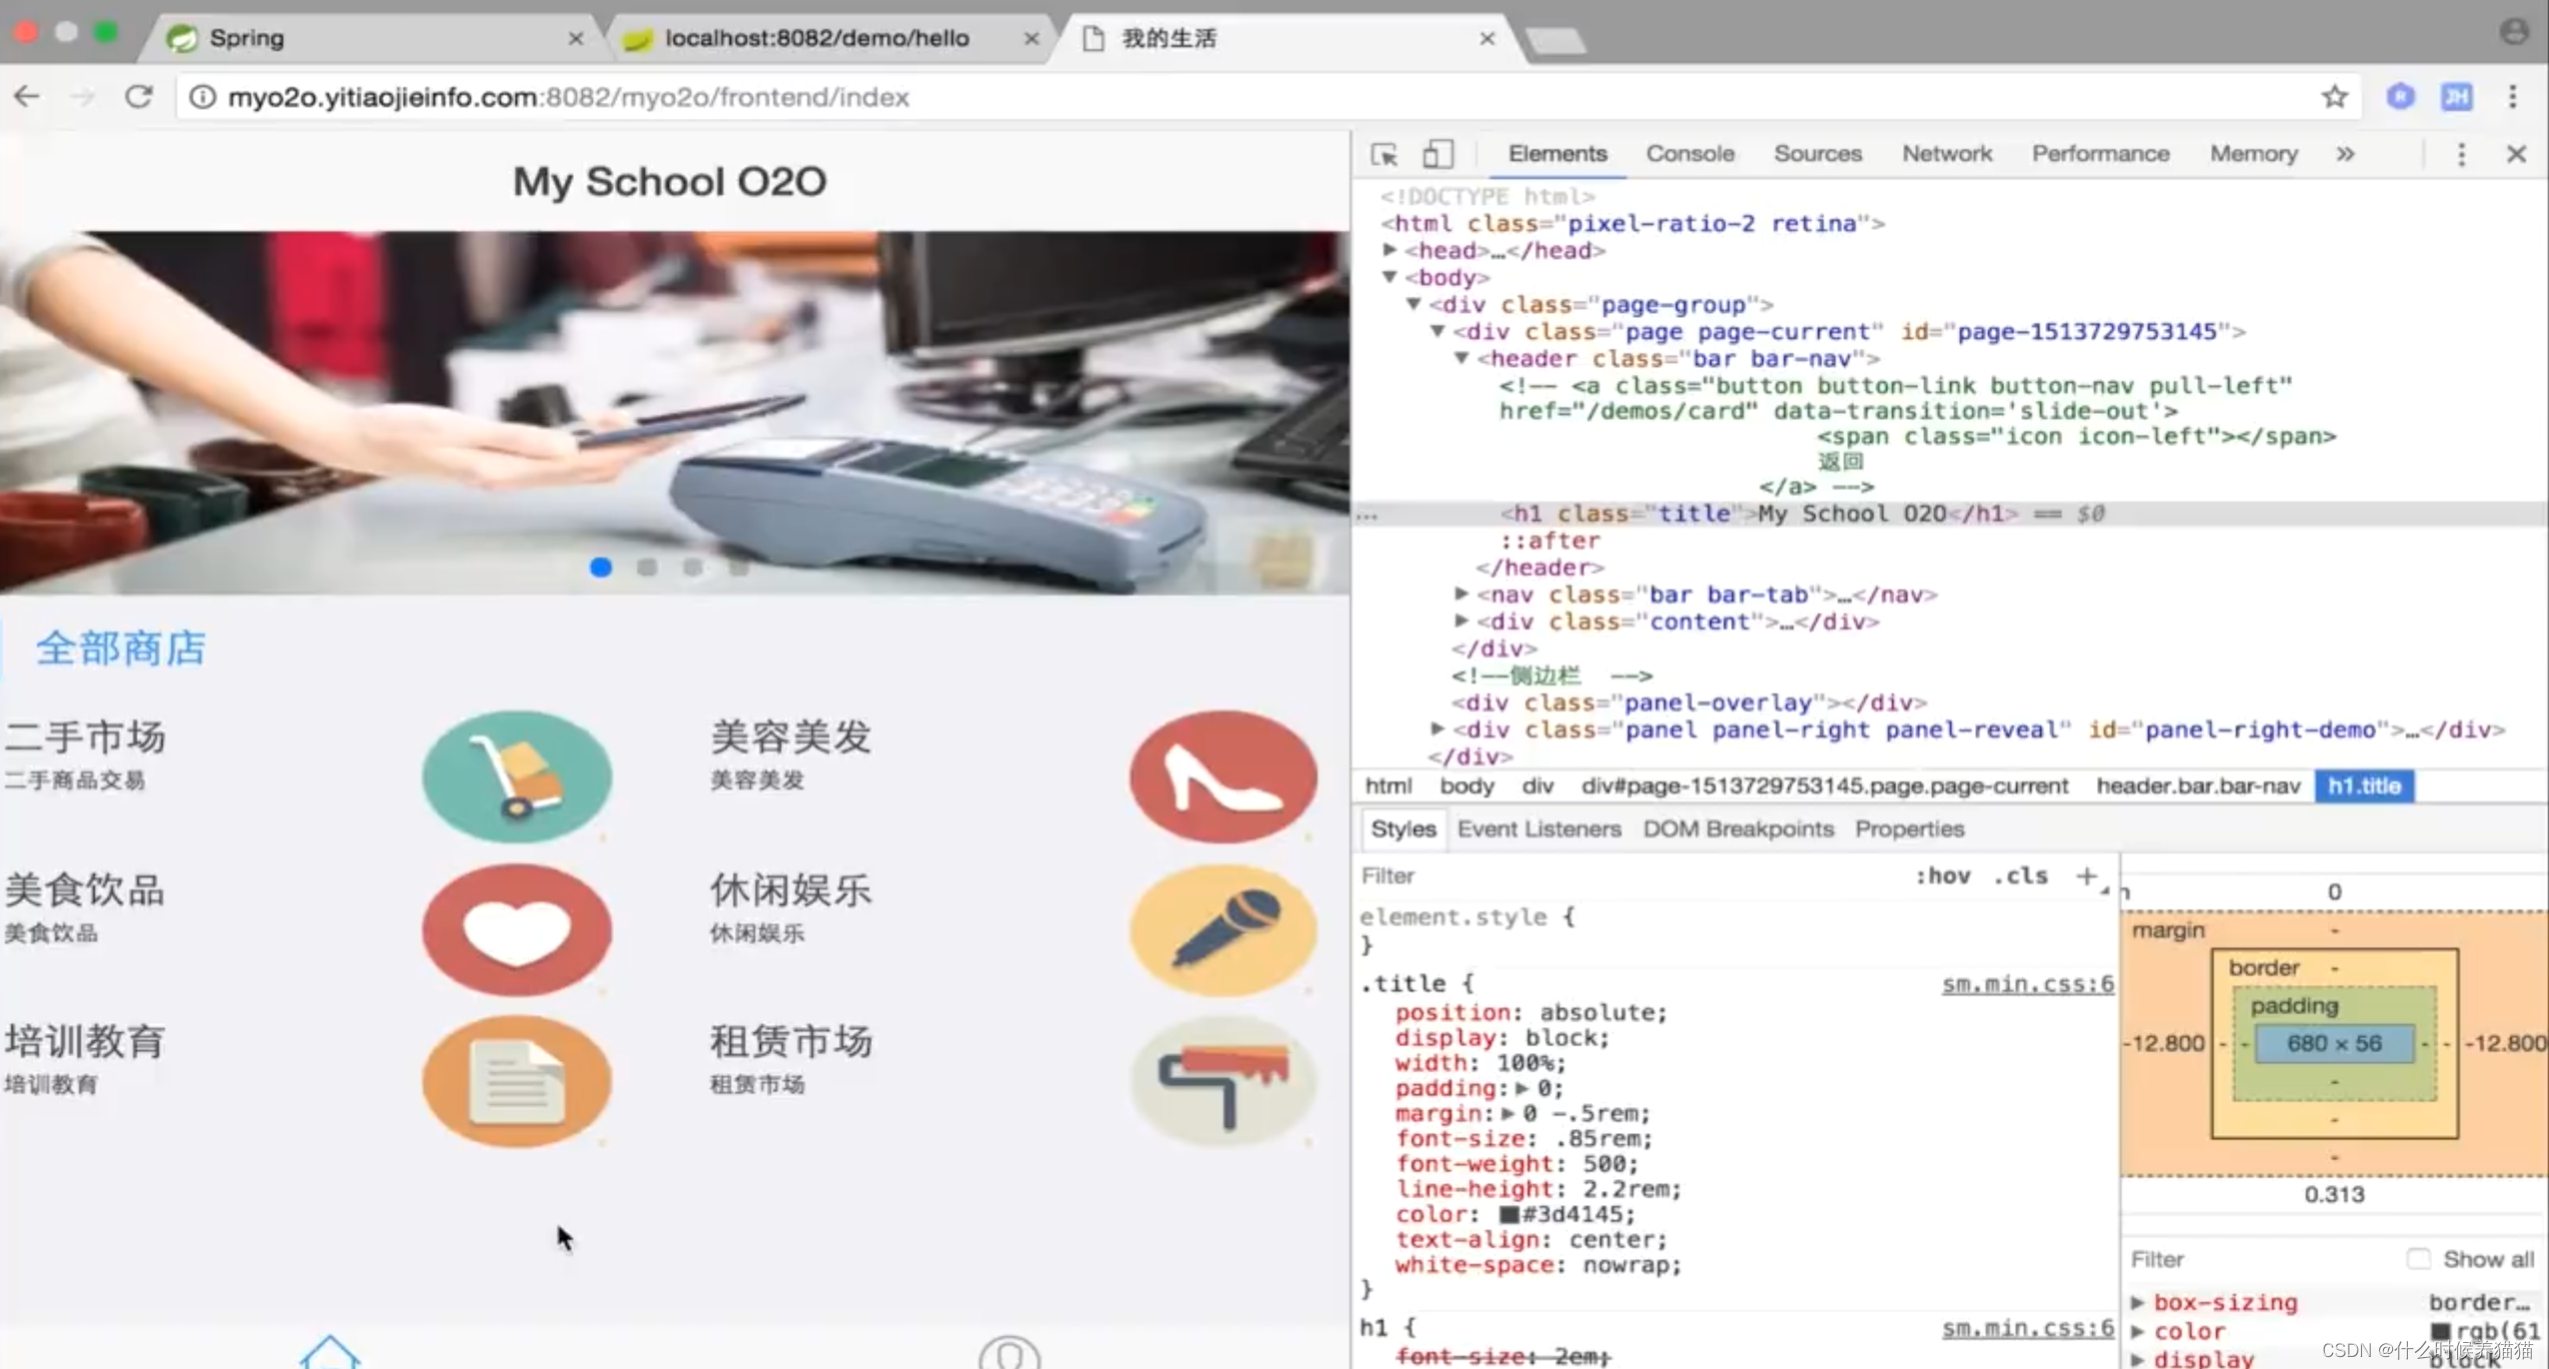2549x1369 pixels.
Task: Click the browser reload icon
Action: [x=139, y=97]
